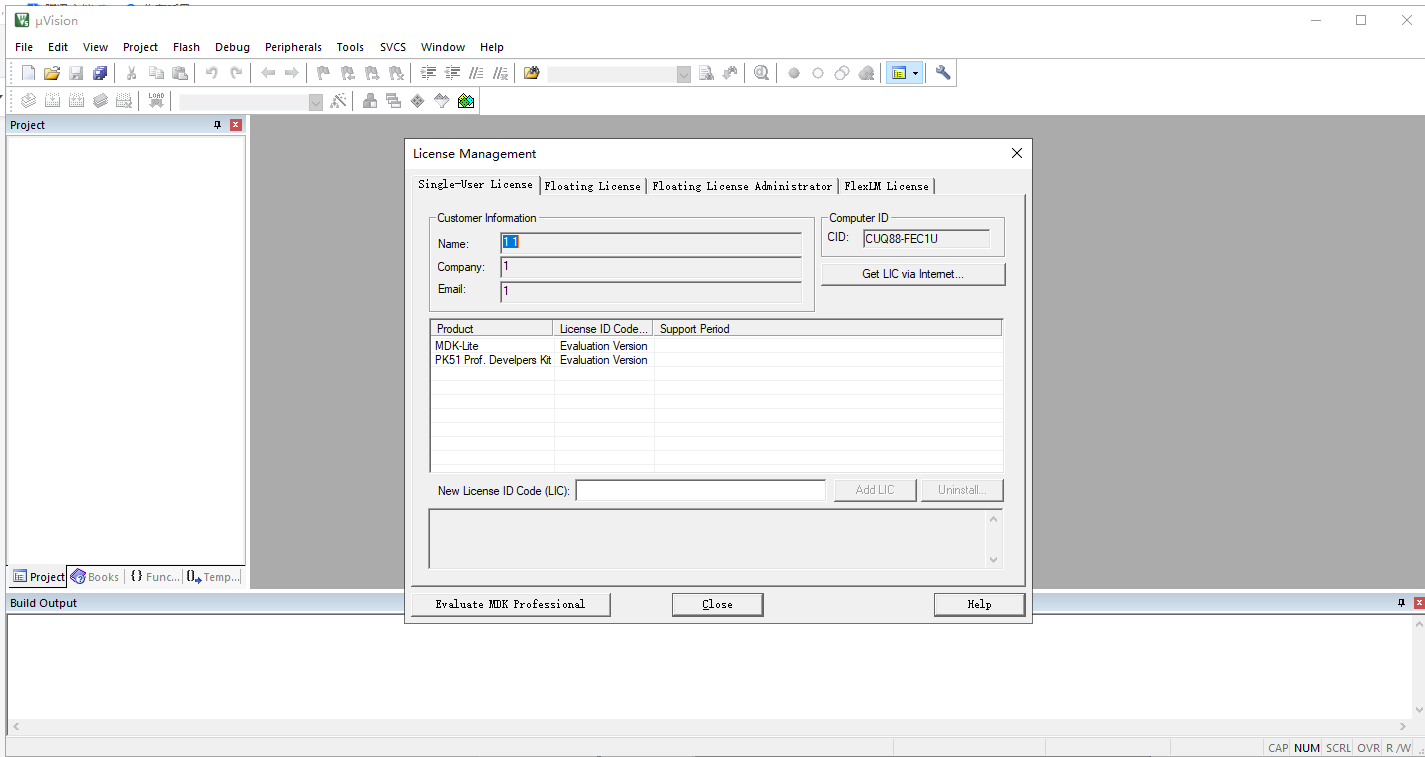The height and width of the screenshot is (757, 1425).
Task: Click the Paste clipboard icon
Action: 180,73
